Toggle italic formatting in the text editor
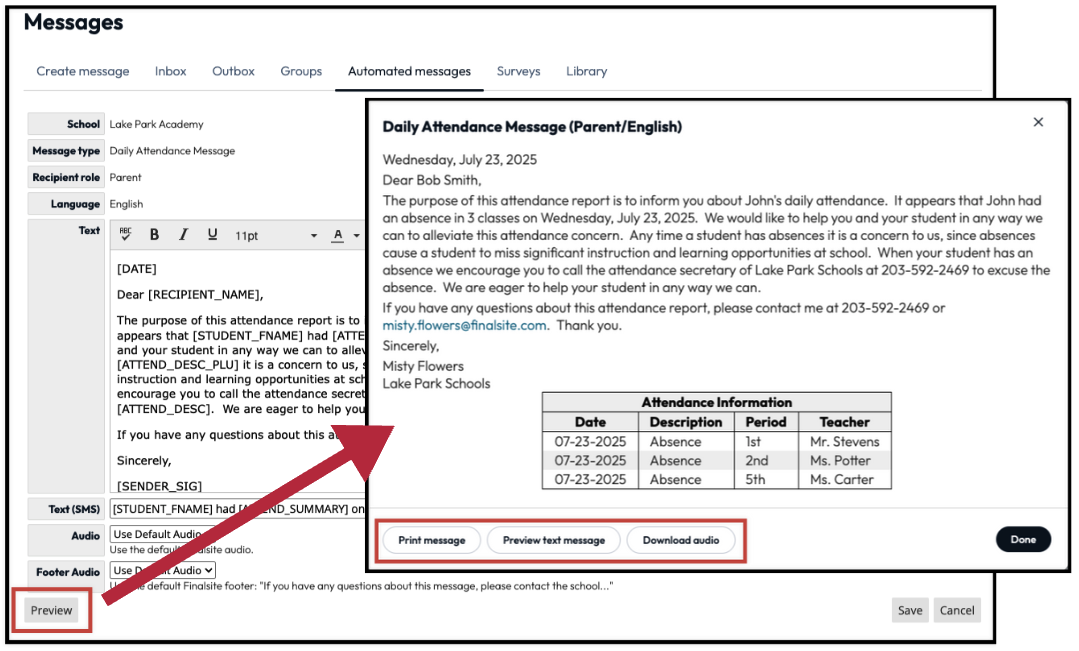Viewport: 1079px width, 651px height. (x=183, y=235)
